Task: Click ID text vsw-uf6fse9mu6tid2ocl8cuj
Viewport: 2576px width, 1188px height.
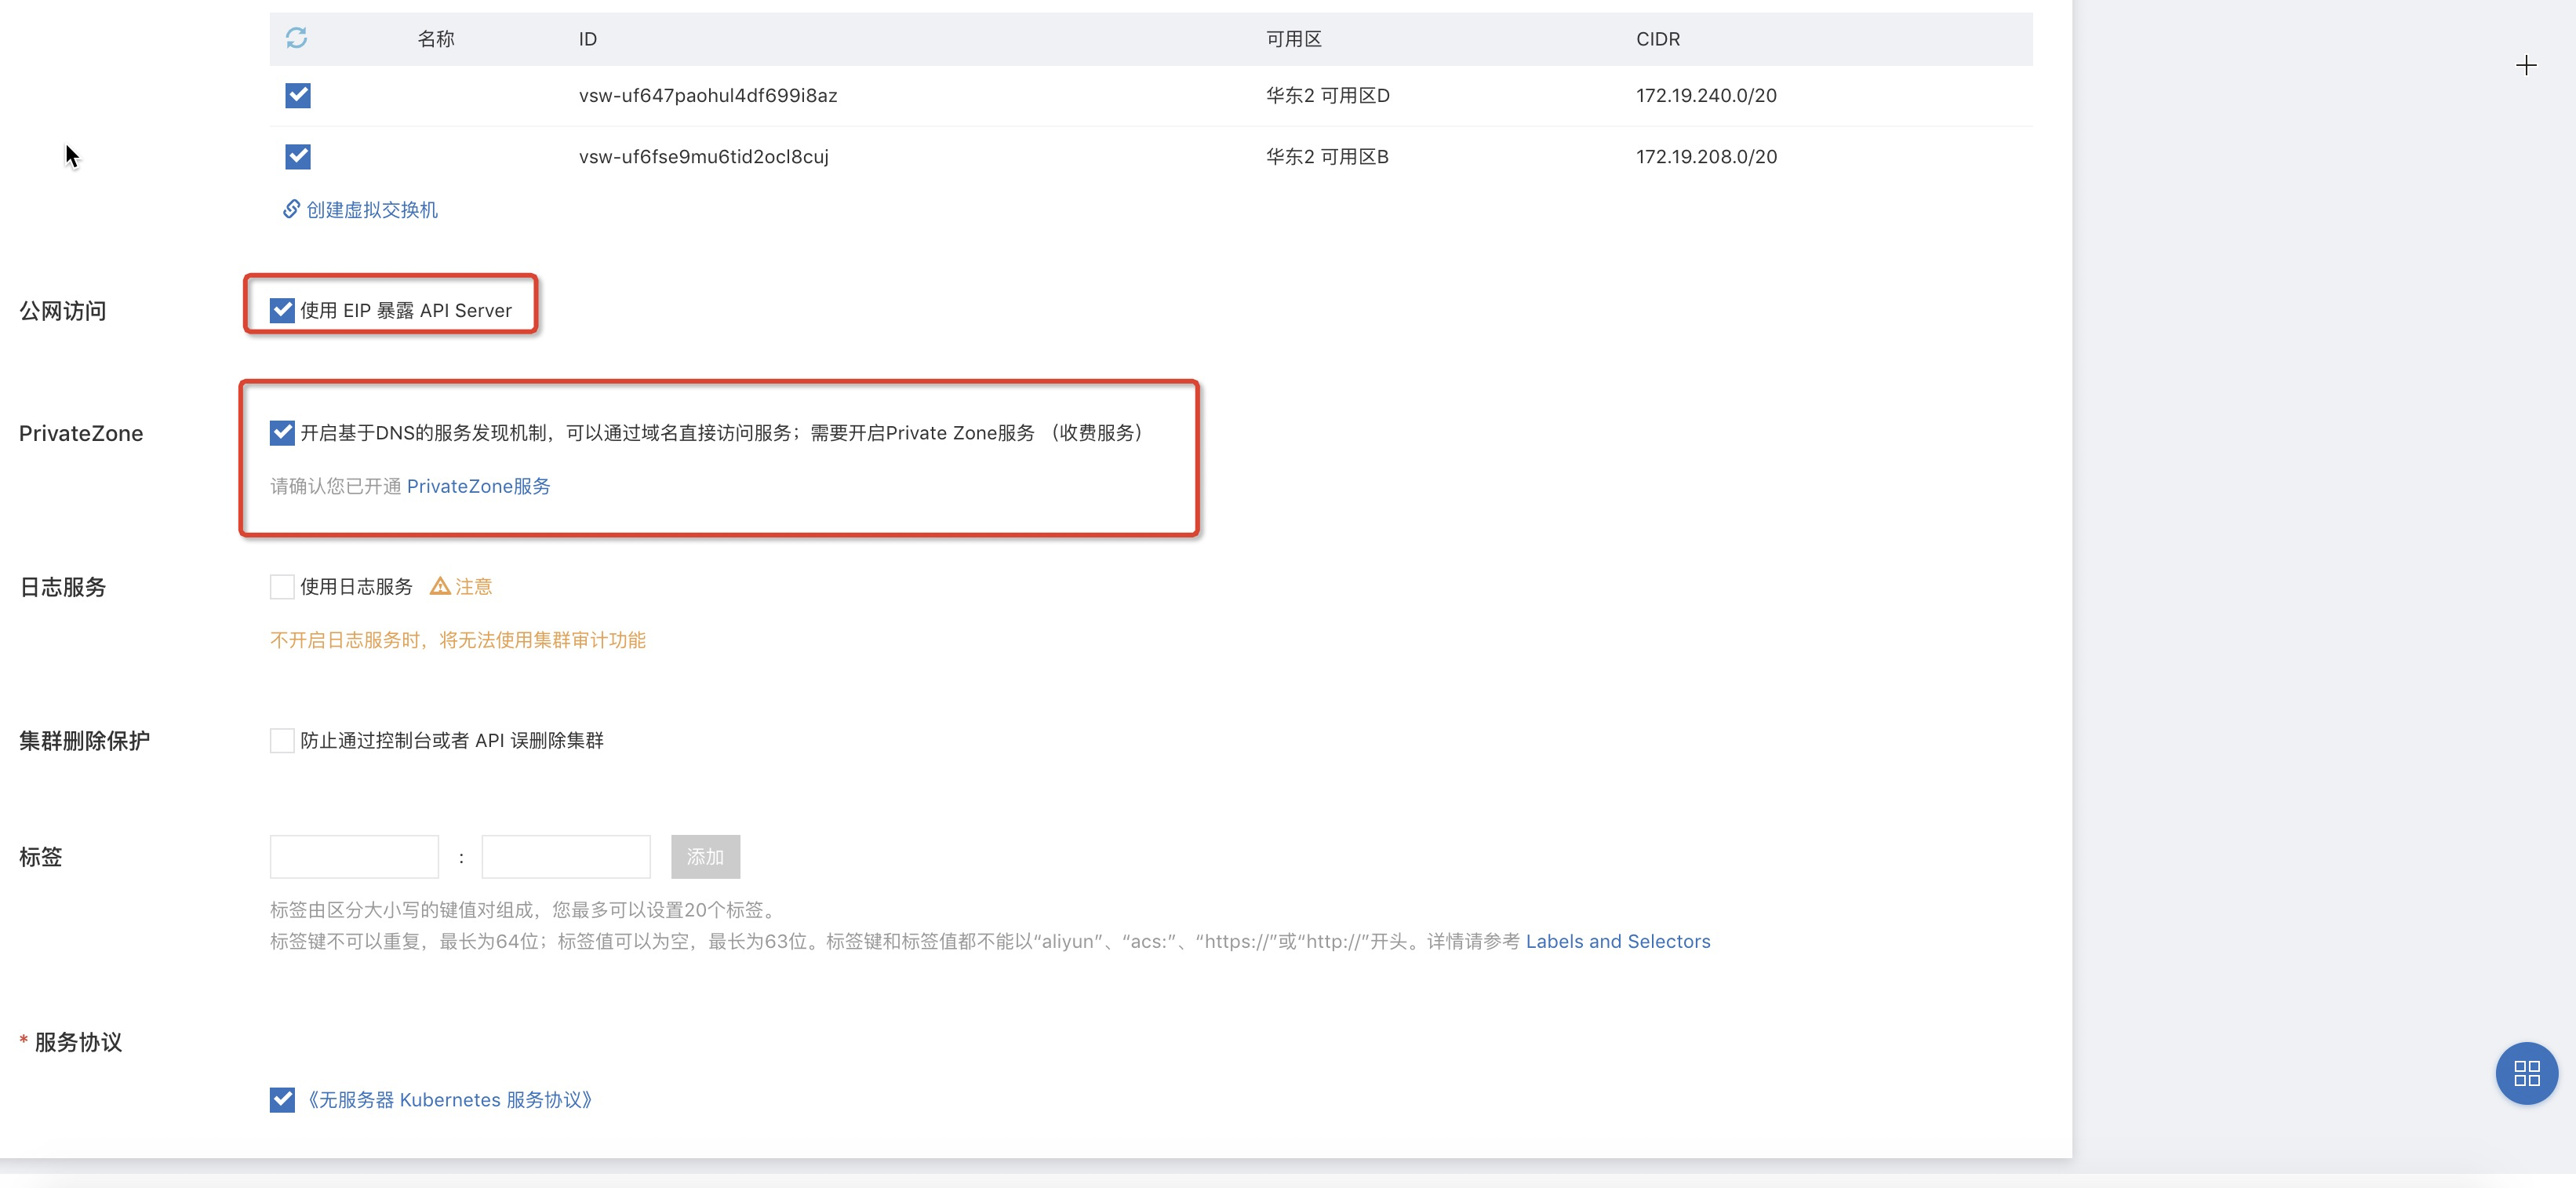Action: pyautogui.click(x=703, y=156)
